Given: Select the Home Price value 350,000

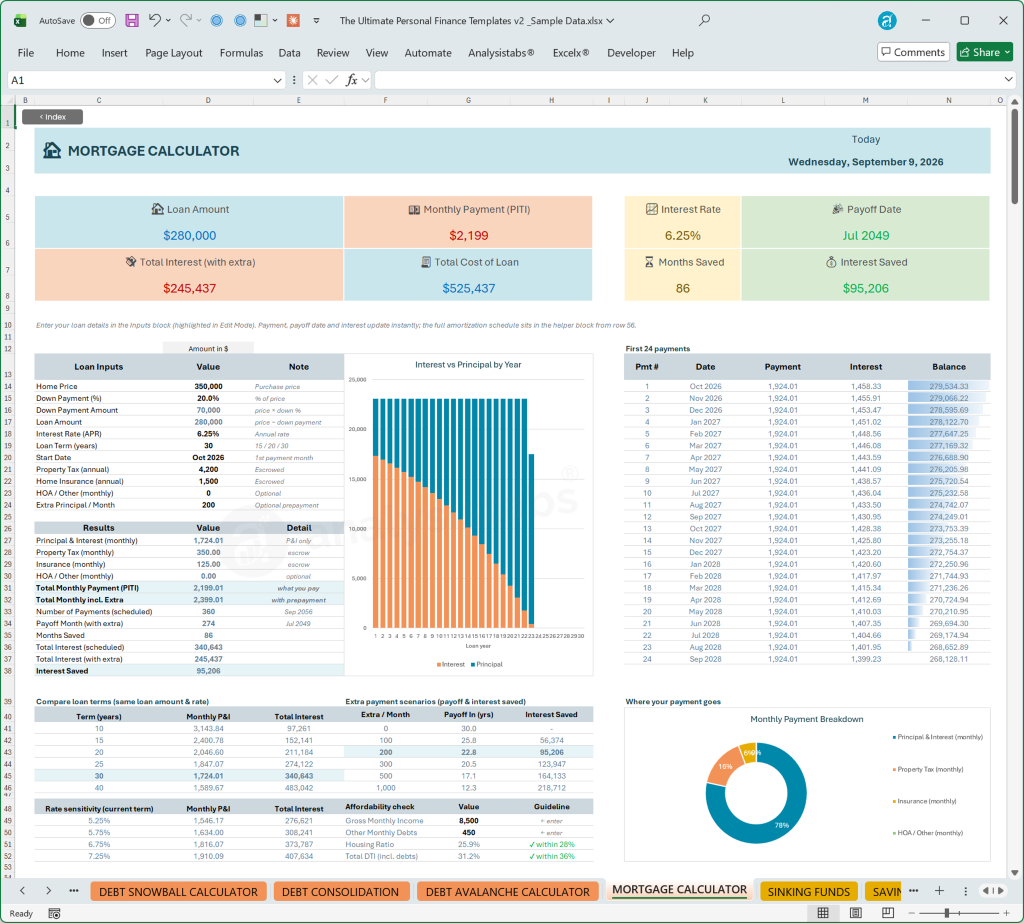Looking at the screenshot, I should (208, 386).
